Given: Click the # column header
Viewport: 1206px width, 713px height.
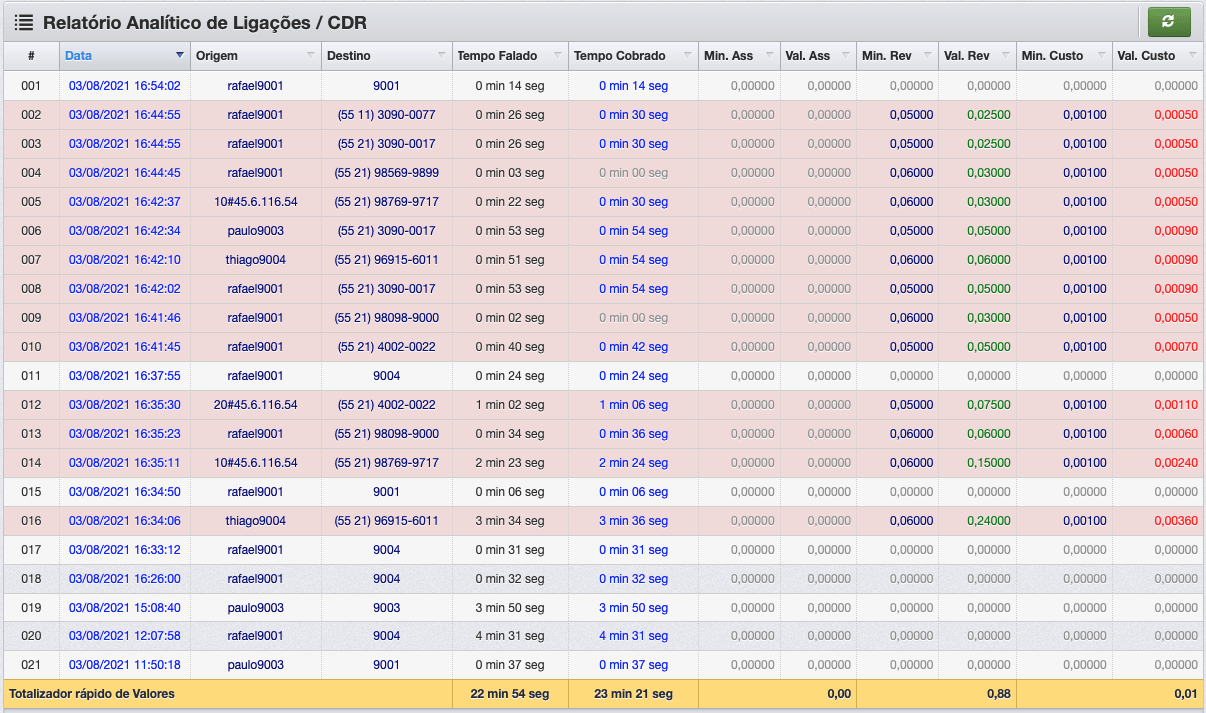Looking at the screenshot, I should (x=31, y=56).
